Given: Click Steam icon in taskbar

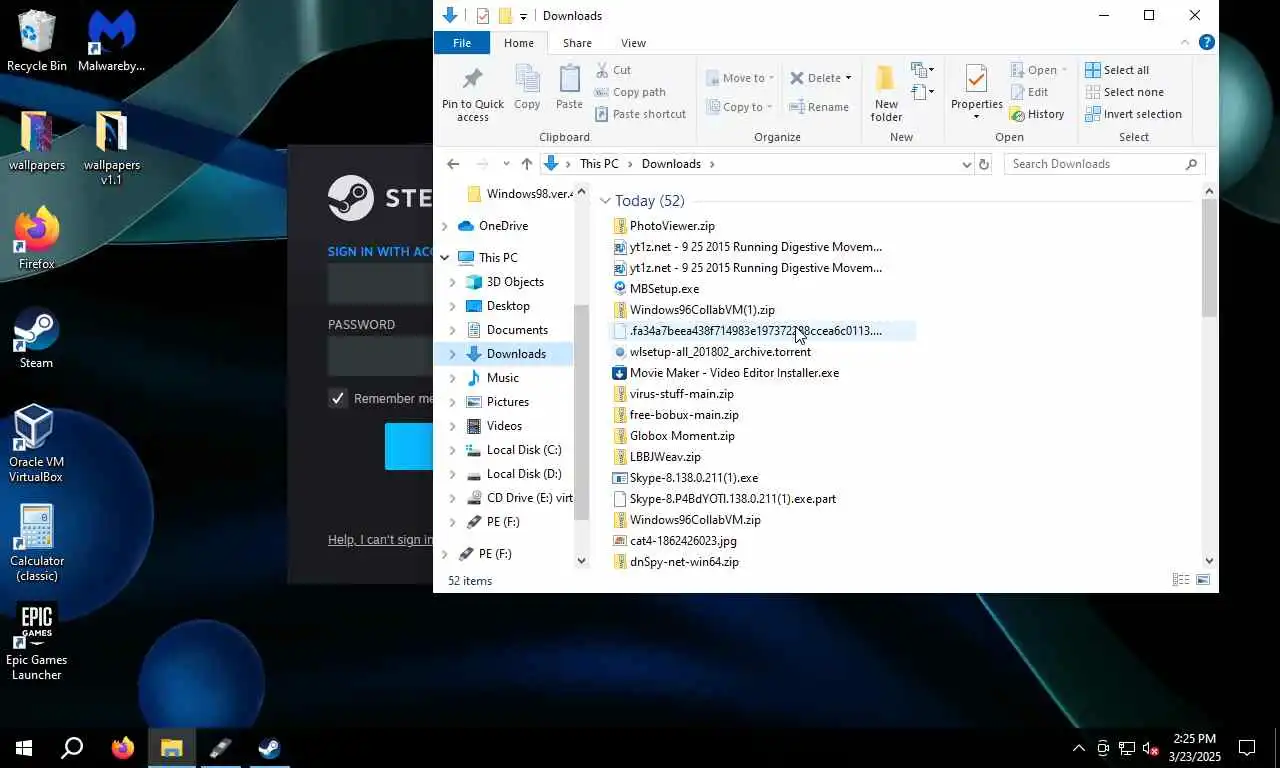Looking at the screenshot, I should click(269, 748).
